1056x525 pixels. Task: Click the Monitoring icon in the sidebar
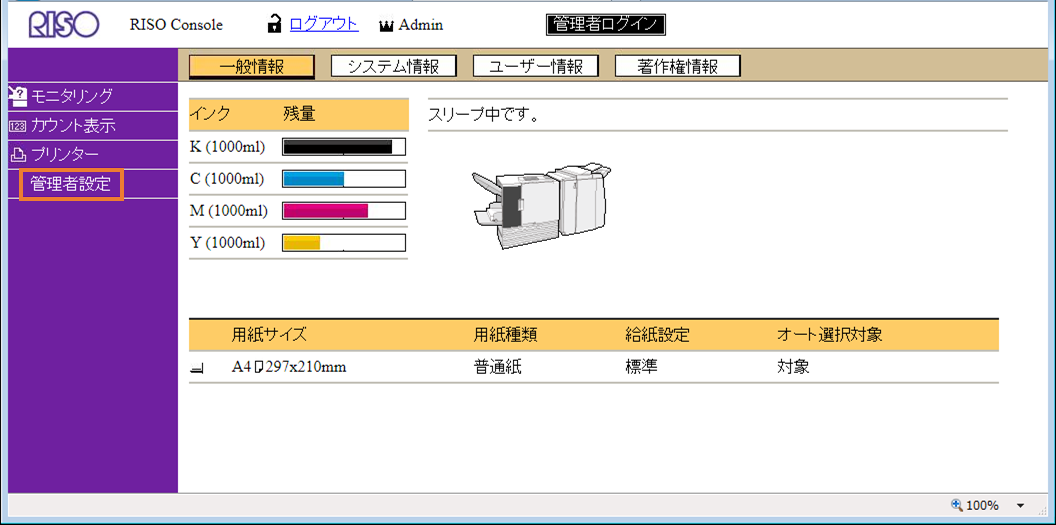[x=18, y=96]
